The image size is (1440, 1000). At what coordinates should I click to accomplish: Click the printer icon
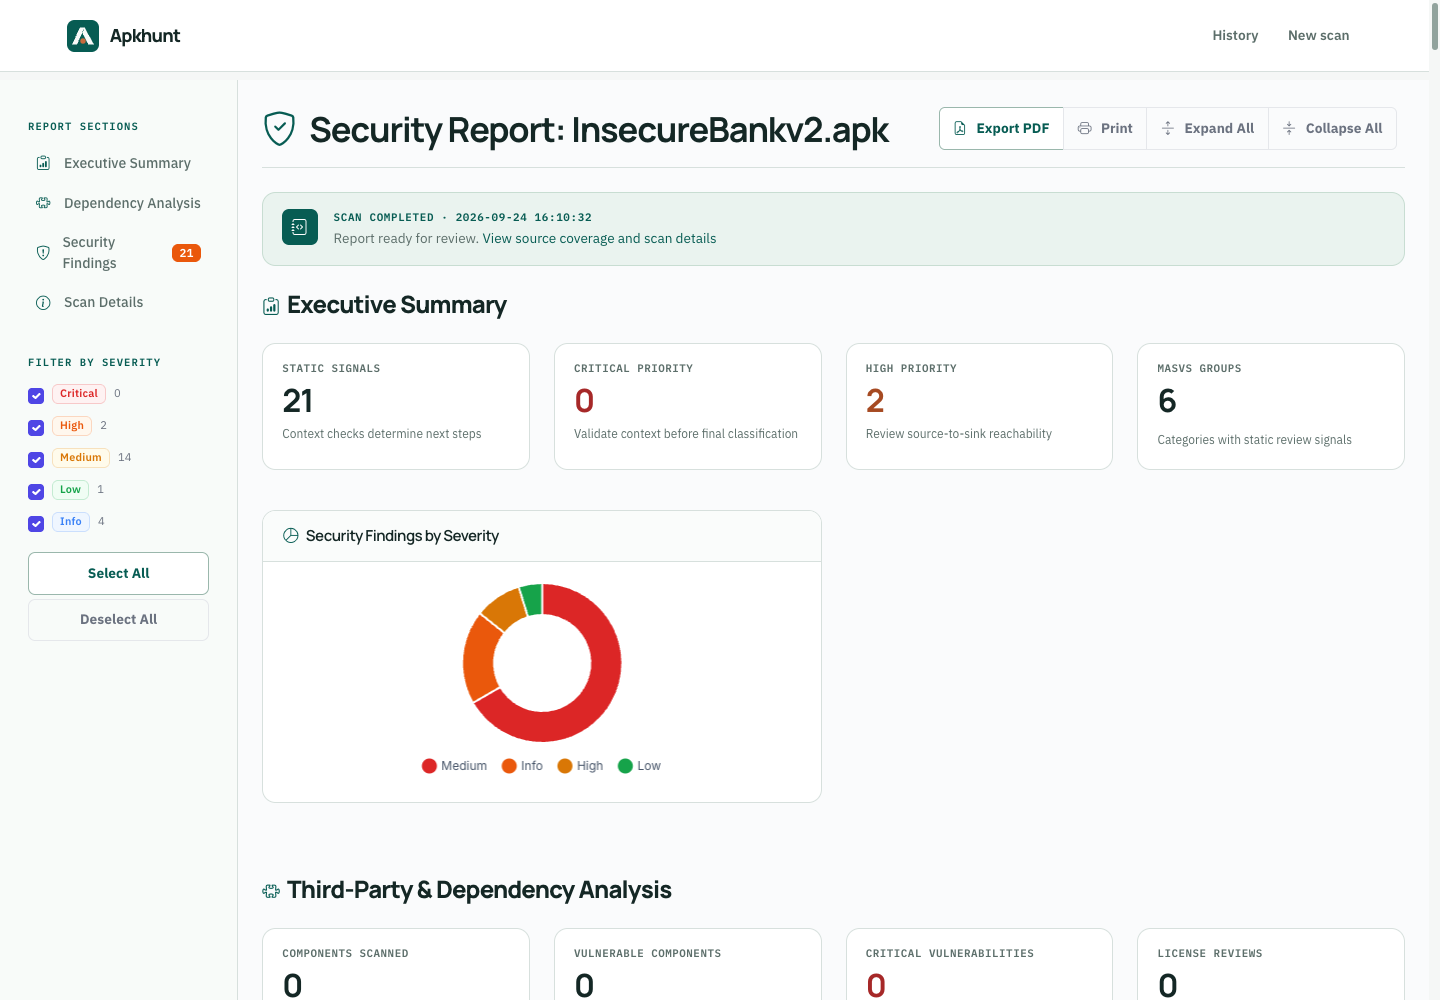(1084, 128)
